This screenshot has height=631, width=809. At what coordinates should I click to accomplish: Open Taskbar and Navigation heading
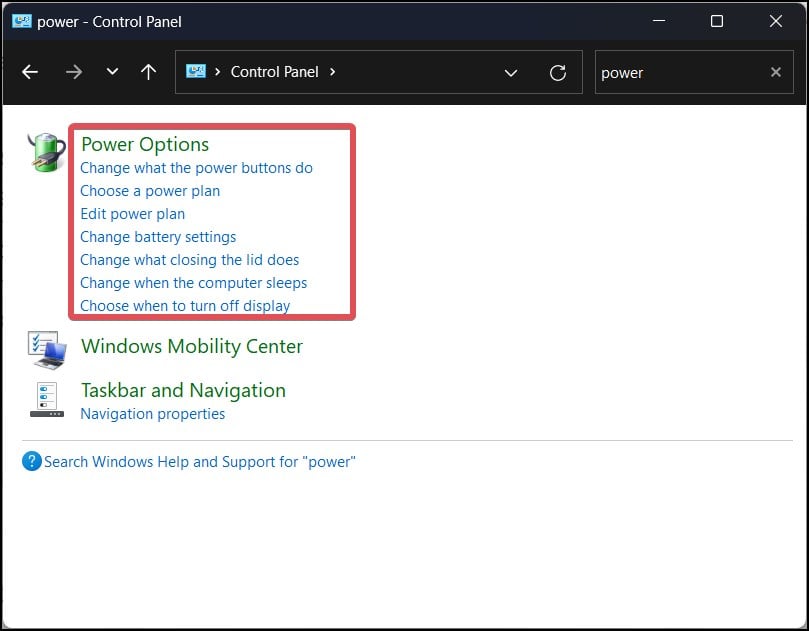pyautogui.click(x=183, y=391)
